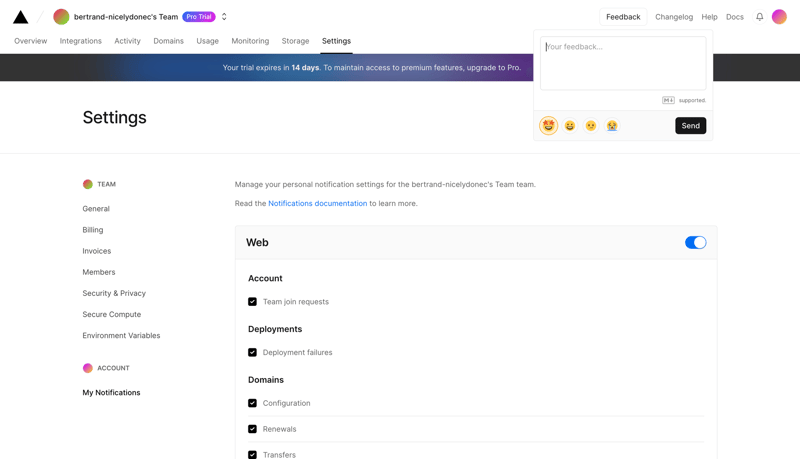Click the bertrand-nicelydonec's Team name
The height and width of the screenshot is (459, 800).
pos(126,17)
